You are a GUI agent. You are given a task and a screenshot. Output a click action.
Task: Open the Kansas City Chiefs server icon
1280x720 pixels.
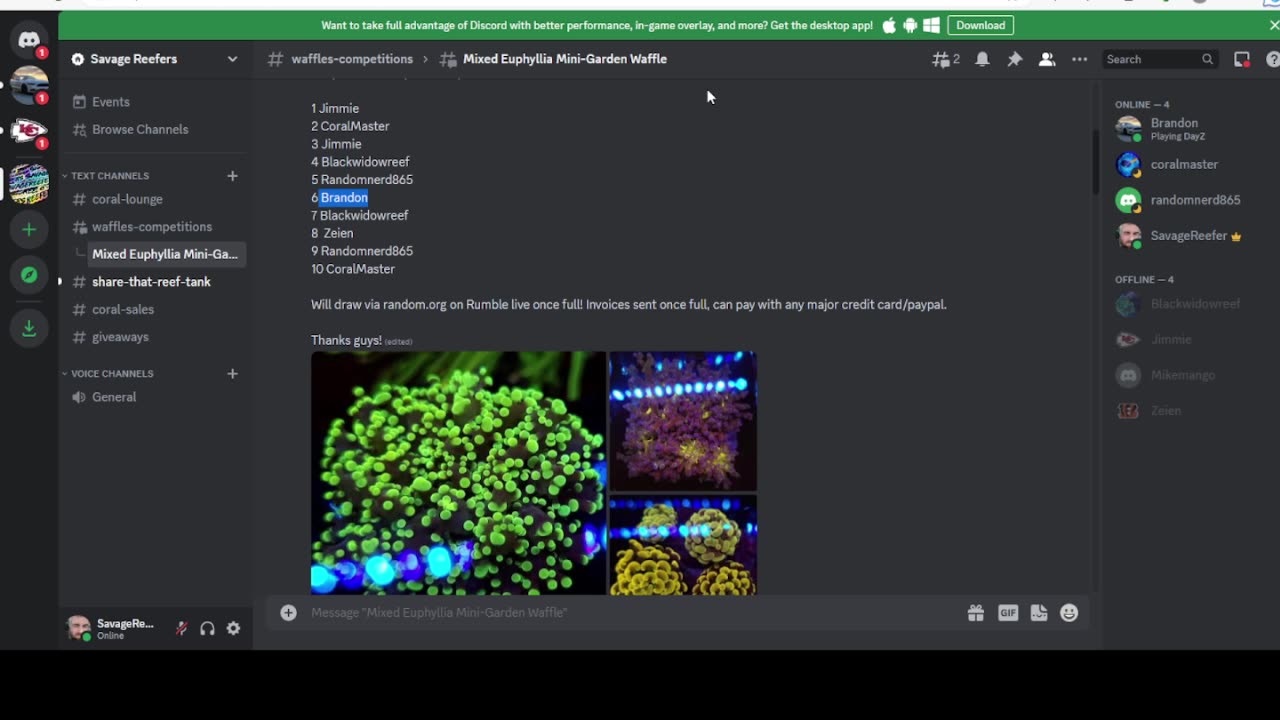pos(28,131)
